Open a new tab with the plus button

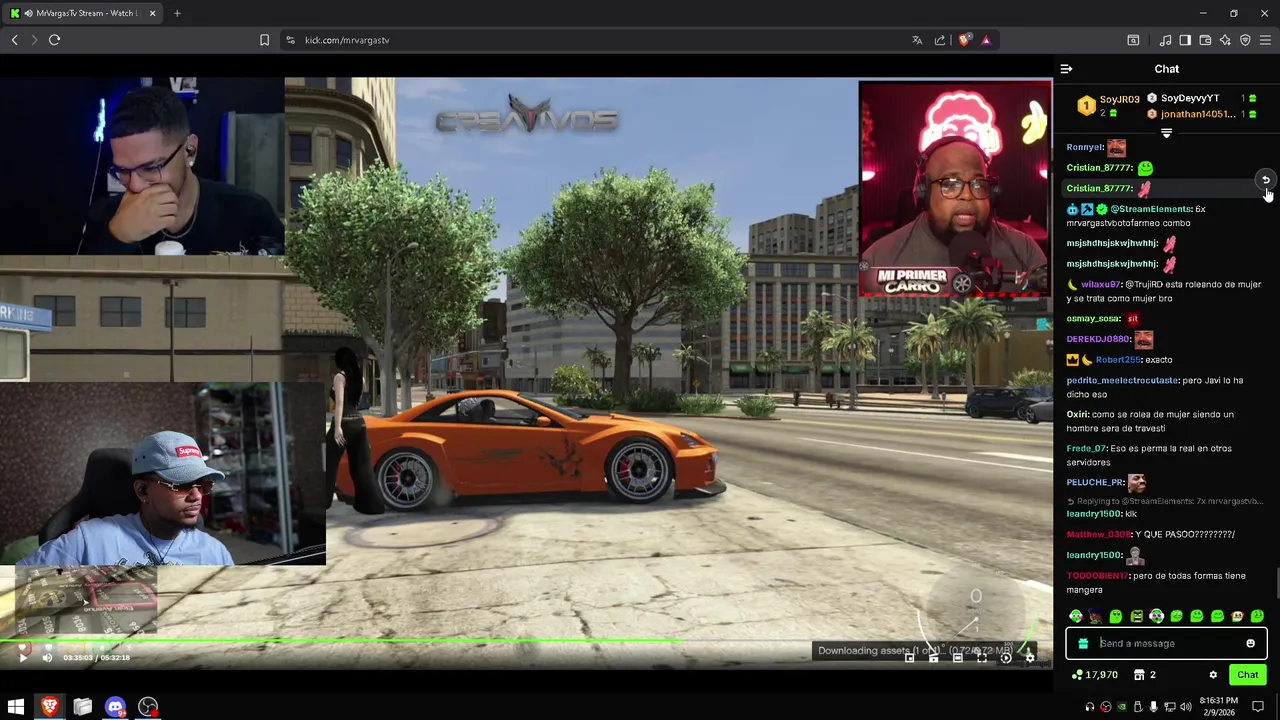point(177,13)
